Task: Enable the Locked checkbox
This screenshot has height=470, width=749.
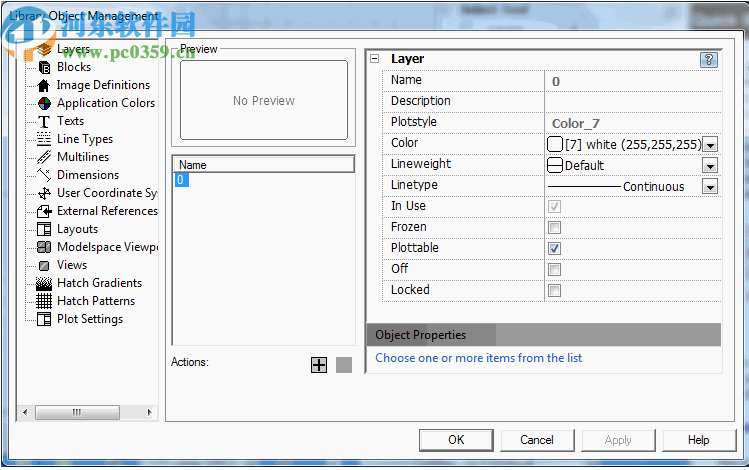Action: click(555, 291)
